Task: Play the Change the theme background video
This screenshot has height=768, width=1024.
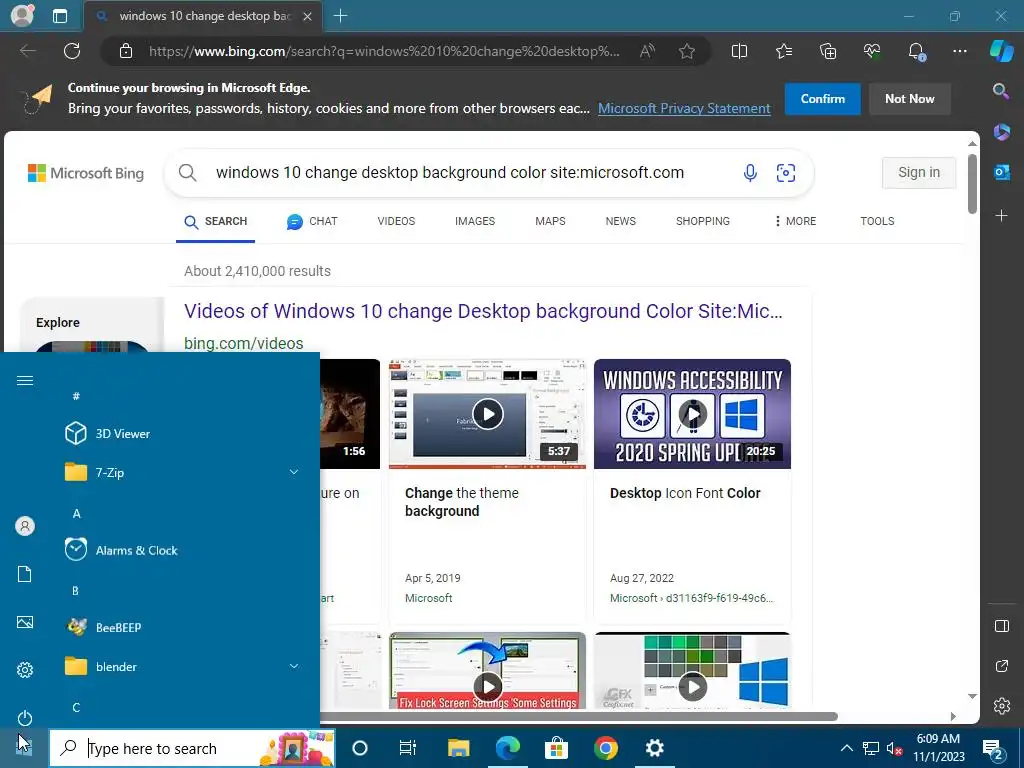Action: 487,414
